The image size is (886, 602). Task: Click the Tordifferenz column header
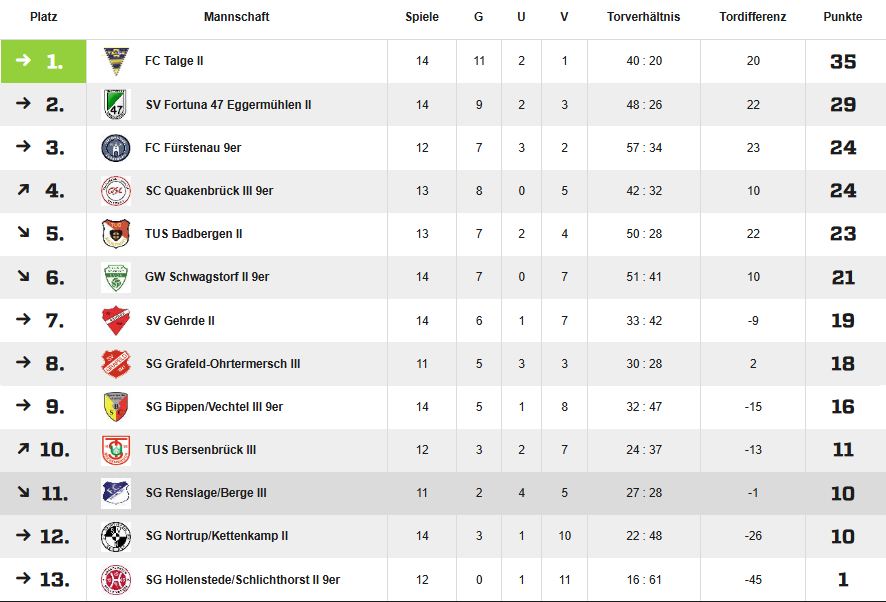[x=753, y=17]
